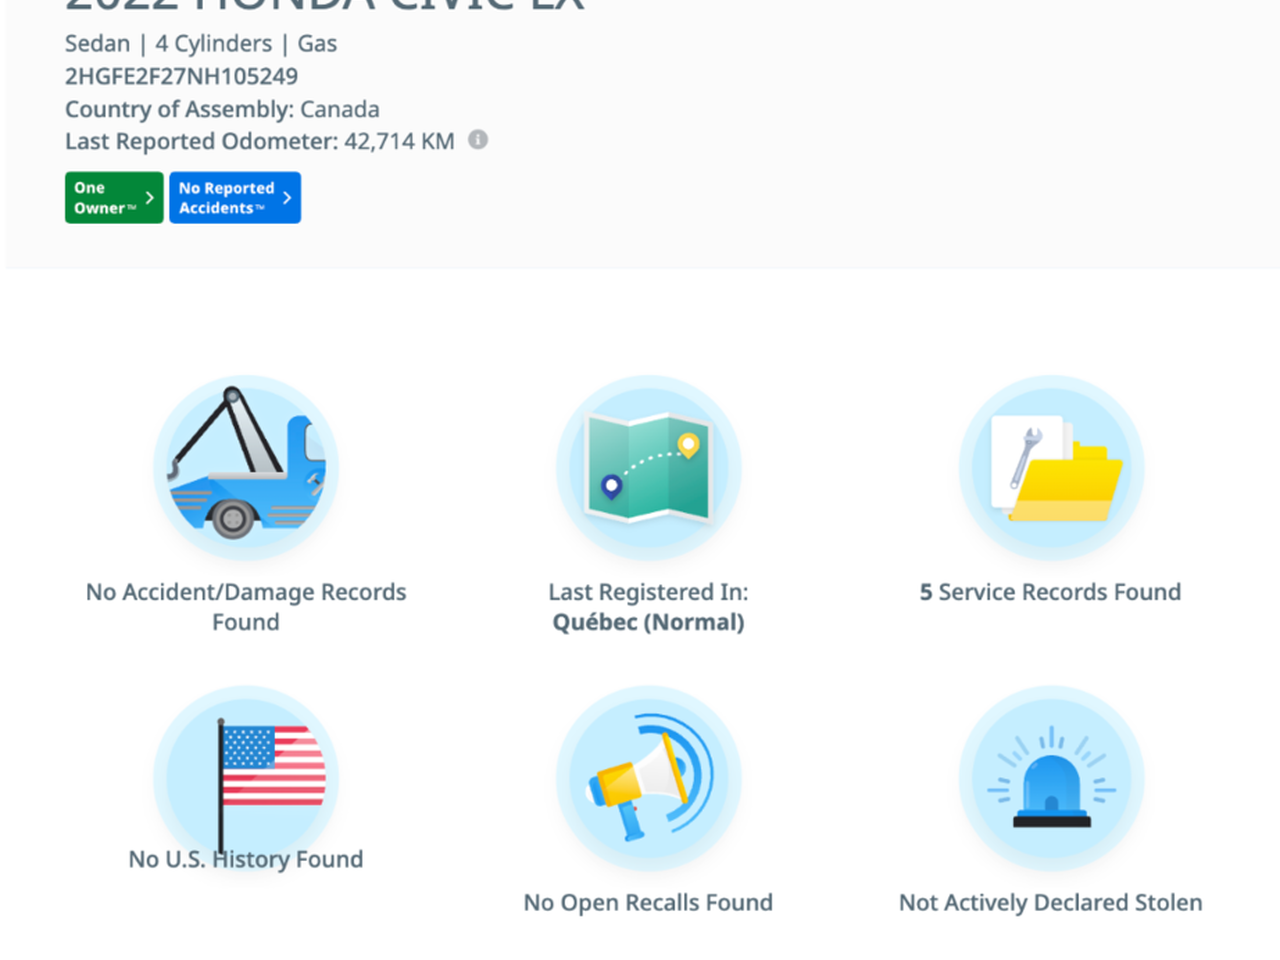Click the No U.S. History Found label
1280x960 pixels.
click(x=246, y=859)
